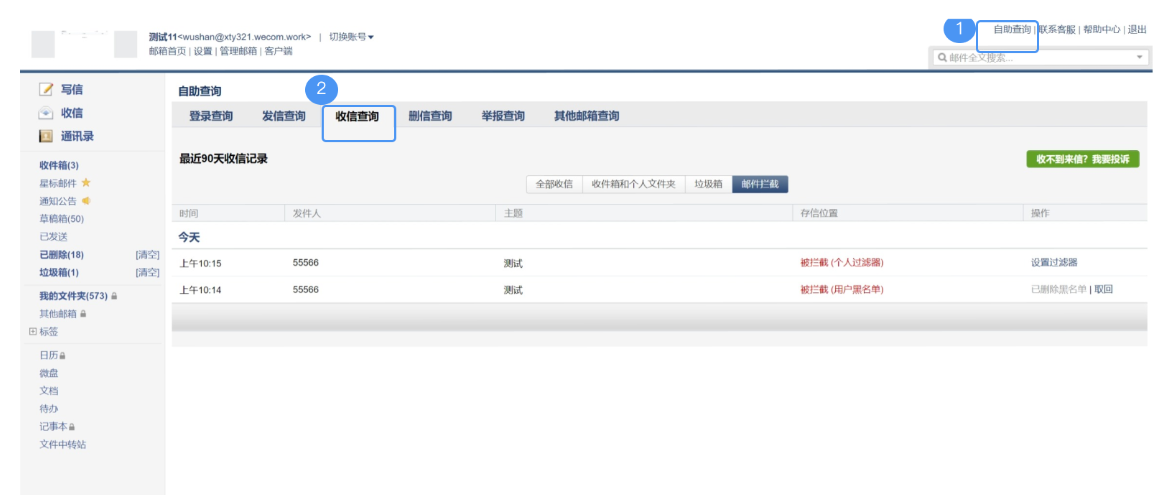Switch to the 发信查询 tab
Image resolution: width=1169 pixels, height=495 pixels.
click(284, 116)
